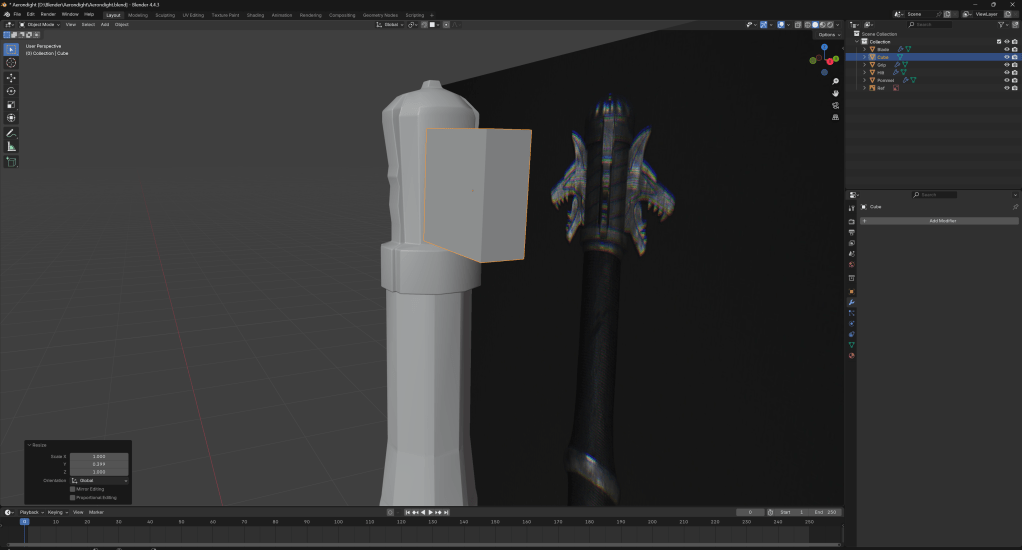Click the hand pan-view icon in the viewport
This screenshot has width=1022, height=550.
click(x=835, y=94)
